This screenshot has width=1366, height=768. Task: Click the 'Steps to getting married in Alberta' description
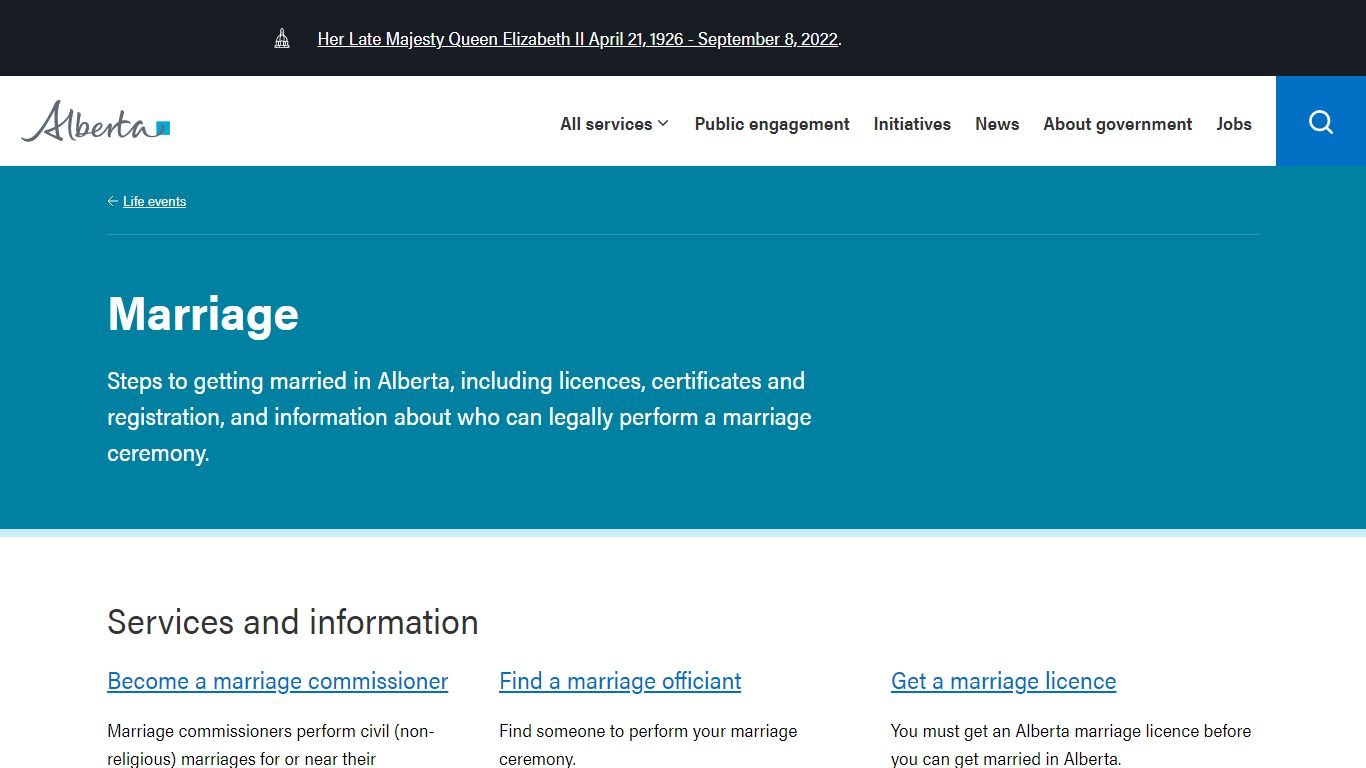(x=459, y=417)
